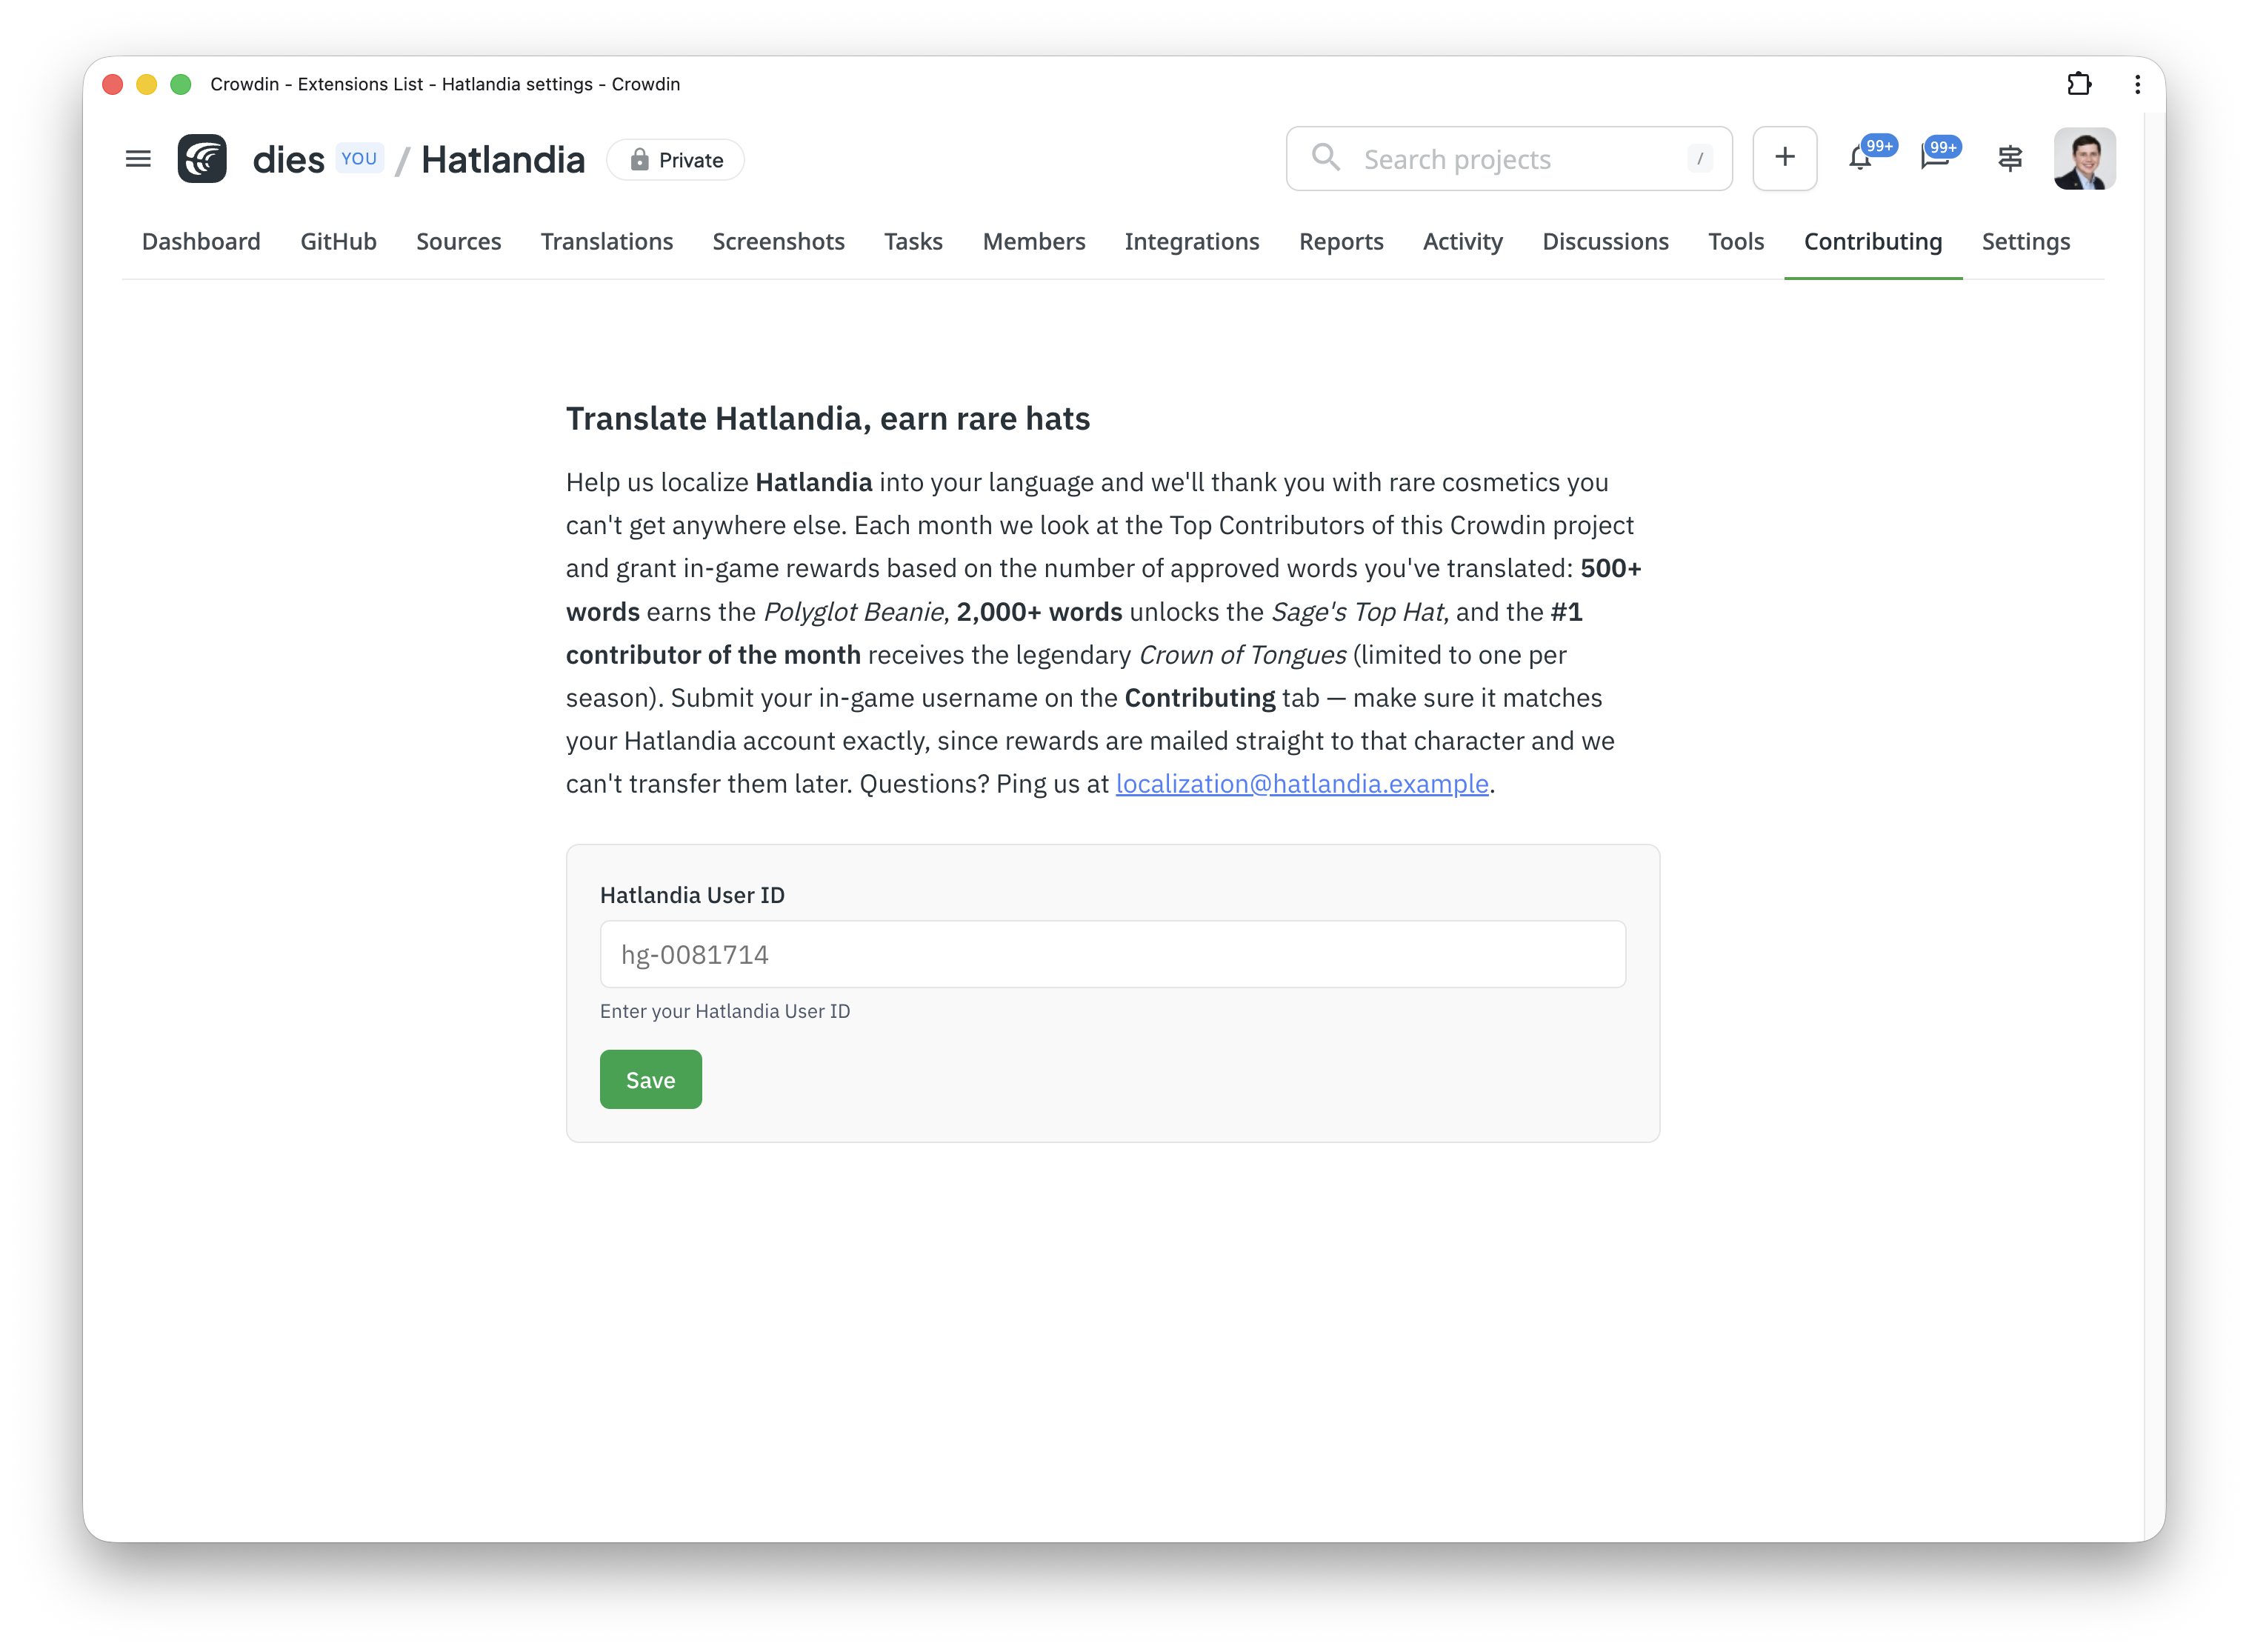
Task: Click the 'Hatlandia User ID' field label
Action: coord(692,895)
